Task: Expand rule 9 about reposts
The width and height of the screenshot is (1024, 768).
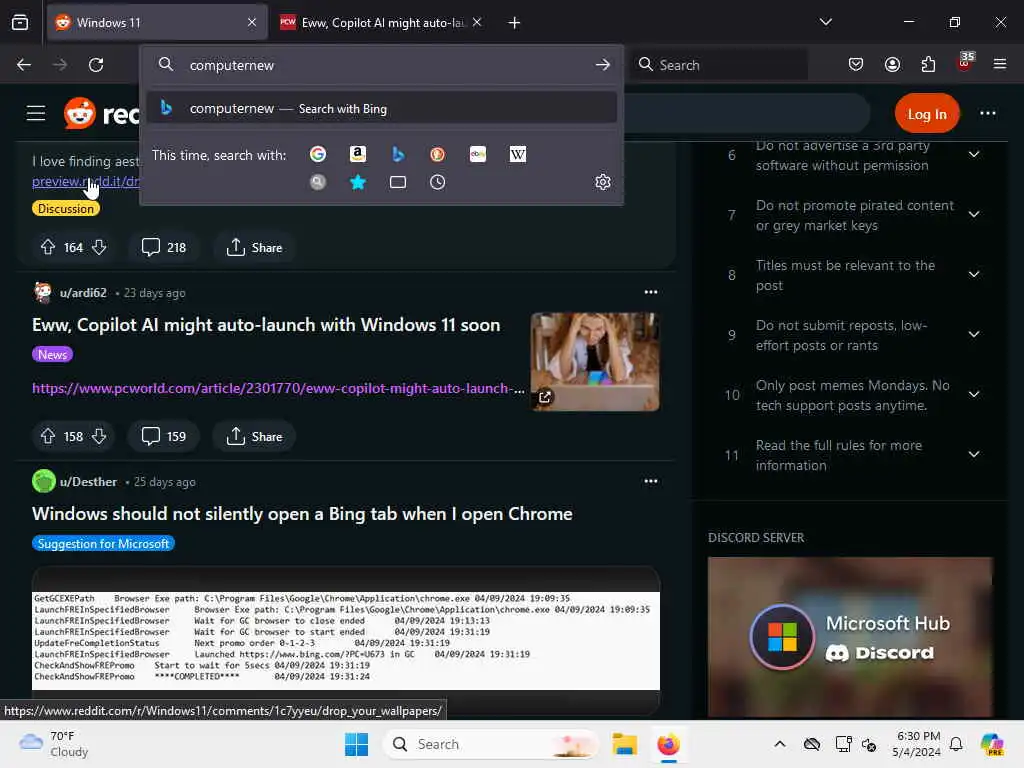Action: pos(974,335)
